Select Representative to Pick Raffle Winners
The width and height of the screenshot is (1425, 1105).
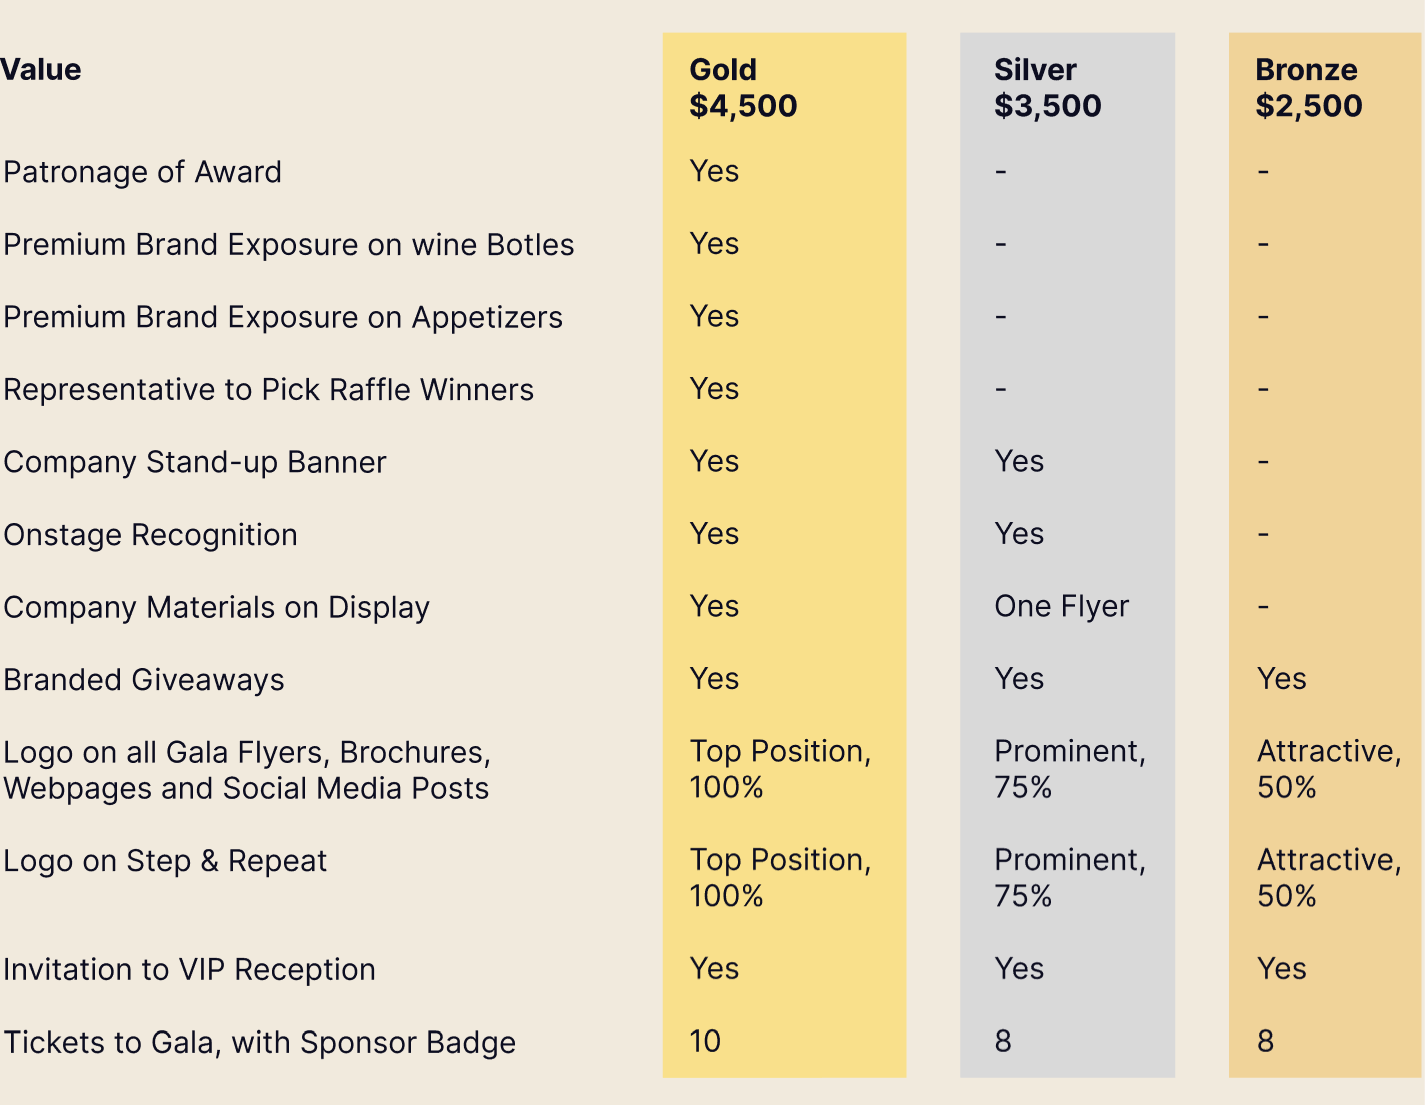269,390
